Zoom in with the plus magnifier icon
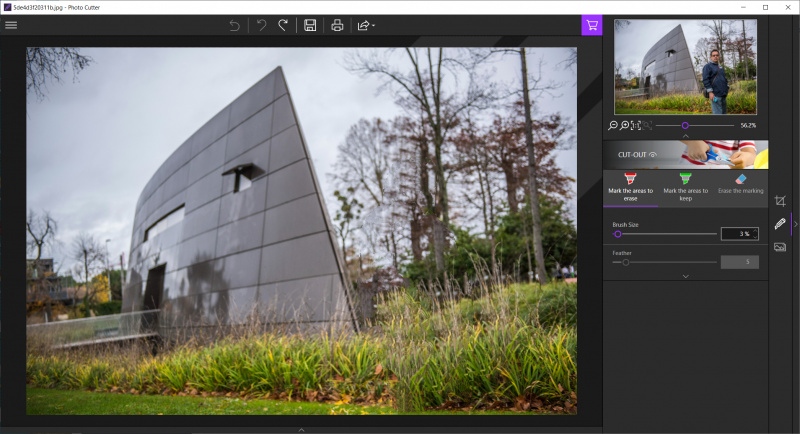Image resolution: width=800 pixels, height=434 pixels. coord(625,125)
